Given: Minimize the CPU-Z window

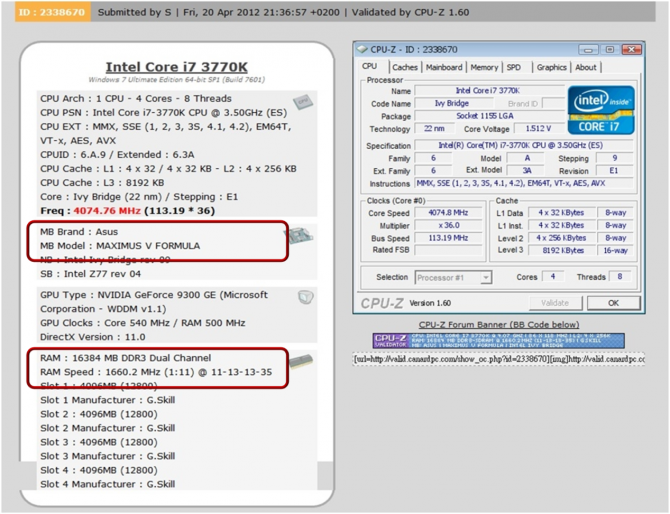Looking at the screenshot, I should pos(588,50).
